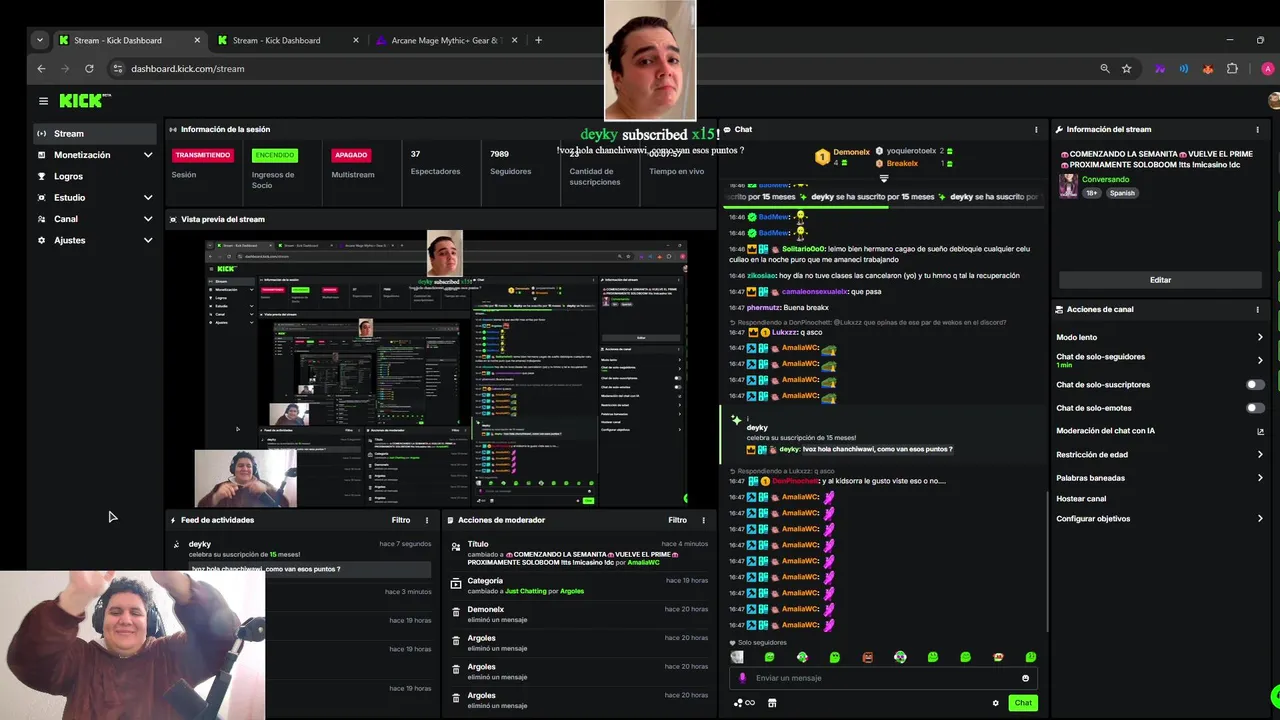1280x720 pixels.
Task: Open the browser extensions puzzle icon
Action: (x=1232, y=69)
